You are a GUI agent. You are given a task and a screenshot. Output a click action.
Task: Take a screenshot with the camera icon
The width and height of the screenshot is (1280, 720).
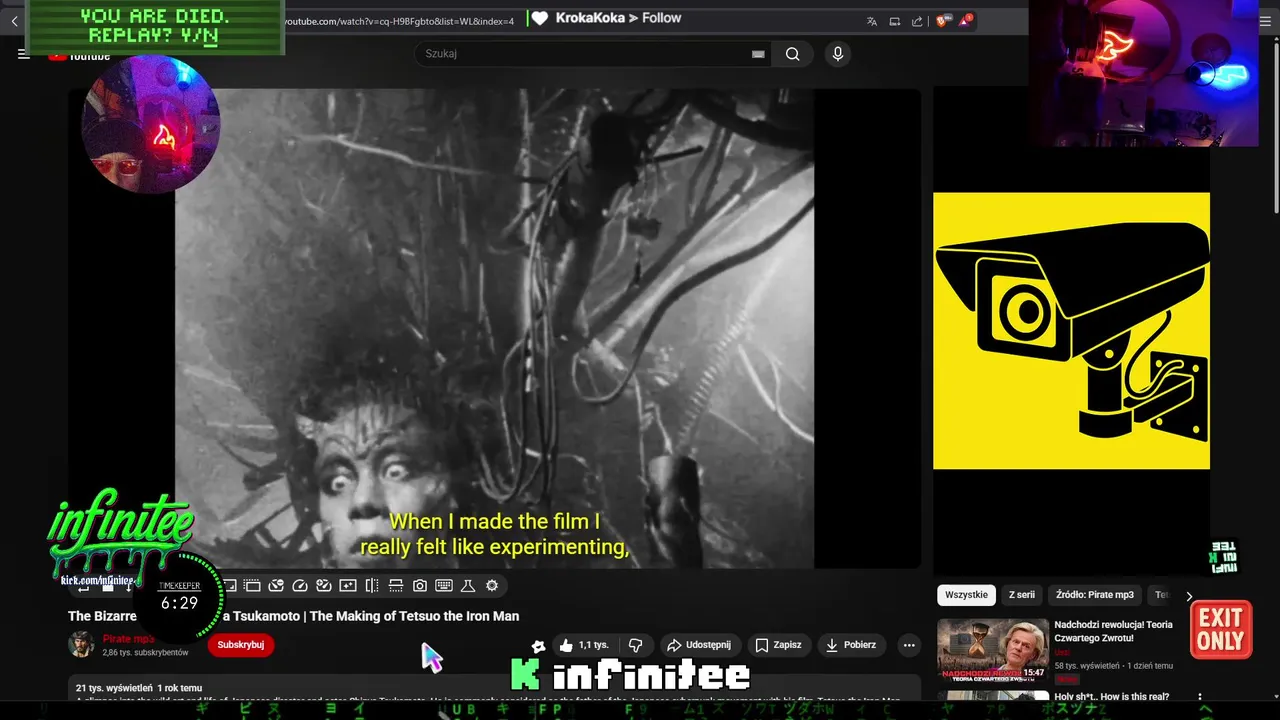click(x=420, y=586)
